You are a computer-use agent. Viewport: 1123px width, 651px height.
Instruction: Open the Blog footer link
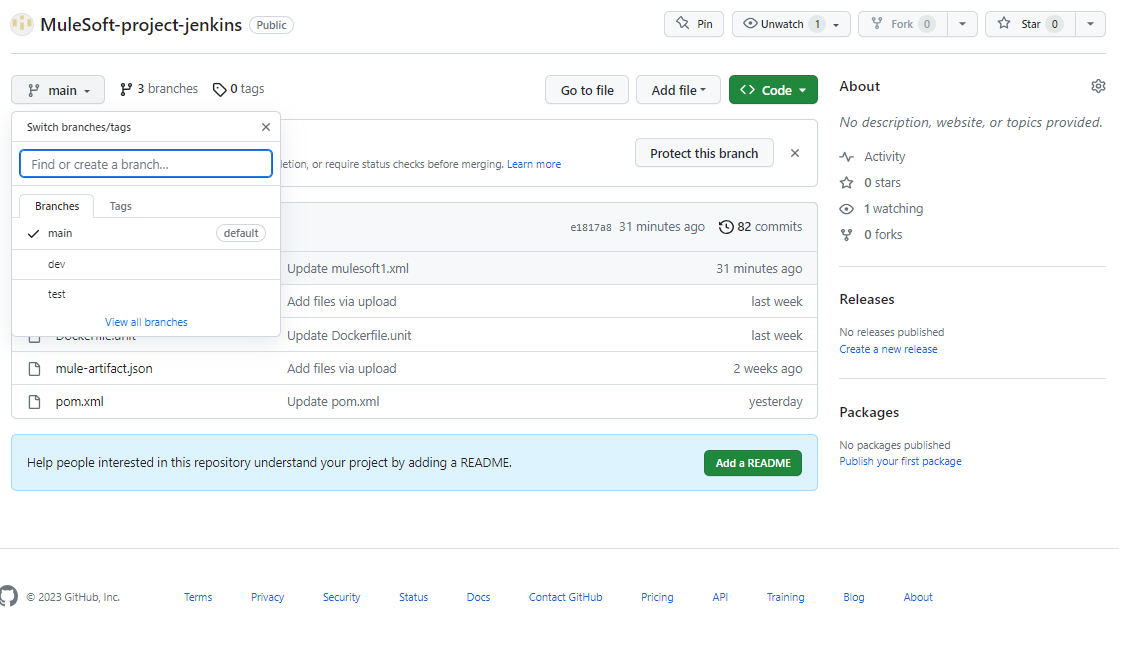(854, 597)
